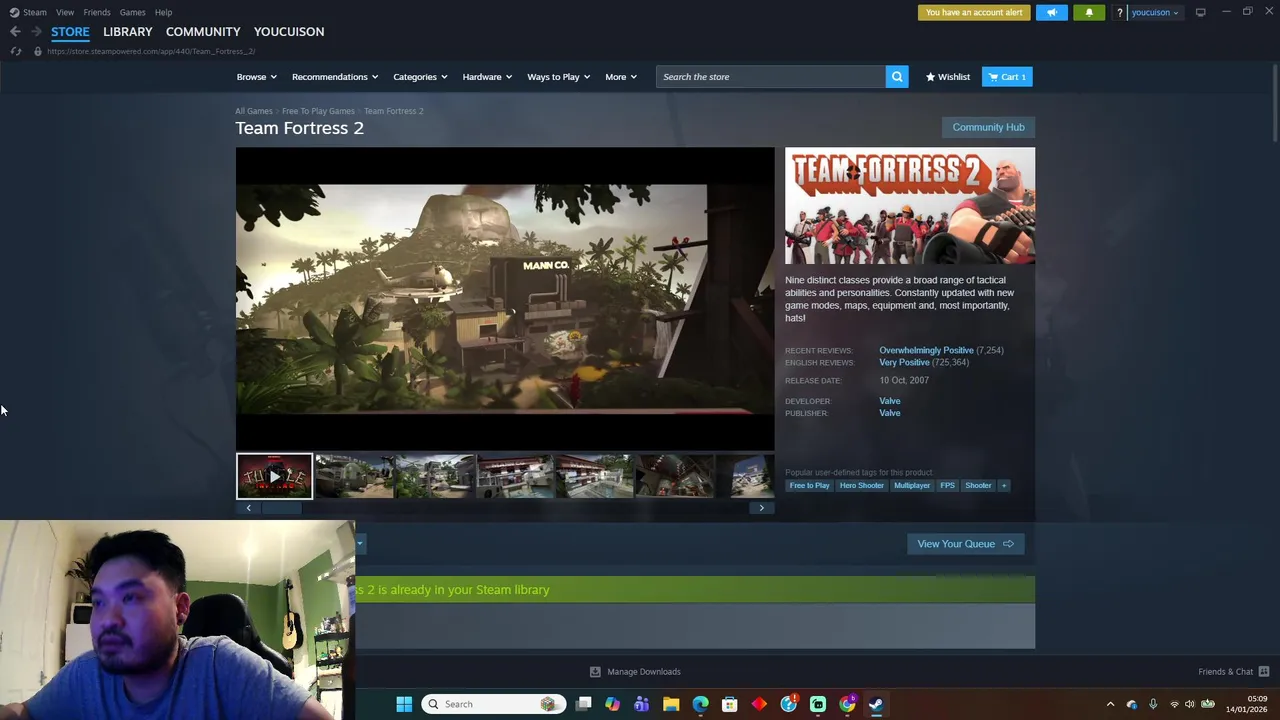Open Friends & Chat icon
Screen dimensions: 1280x720
click(1264, 672)
